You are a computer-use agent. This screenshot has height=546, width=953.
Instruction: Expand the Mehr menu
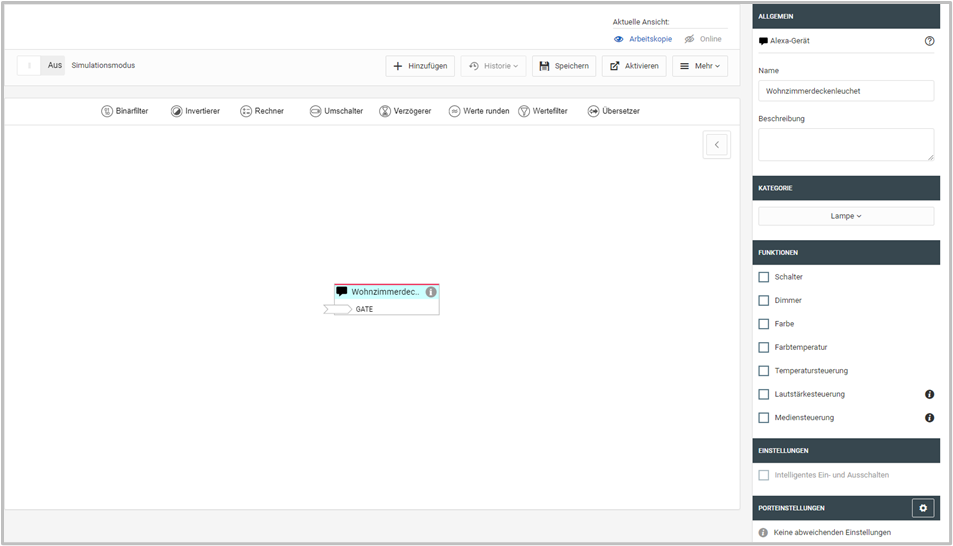(699, 66)
